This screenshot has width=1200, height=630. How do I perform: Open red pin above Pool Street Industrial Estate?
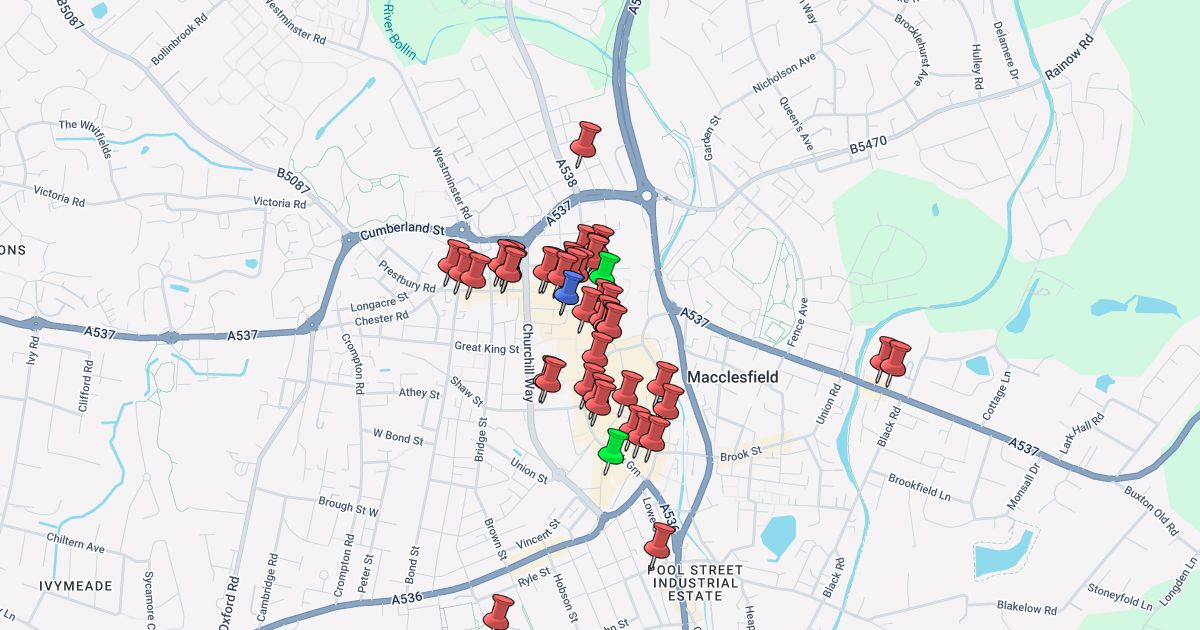point(660,540)
